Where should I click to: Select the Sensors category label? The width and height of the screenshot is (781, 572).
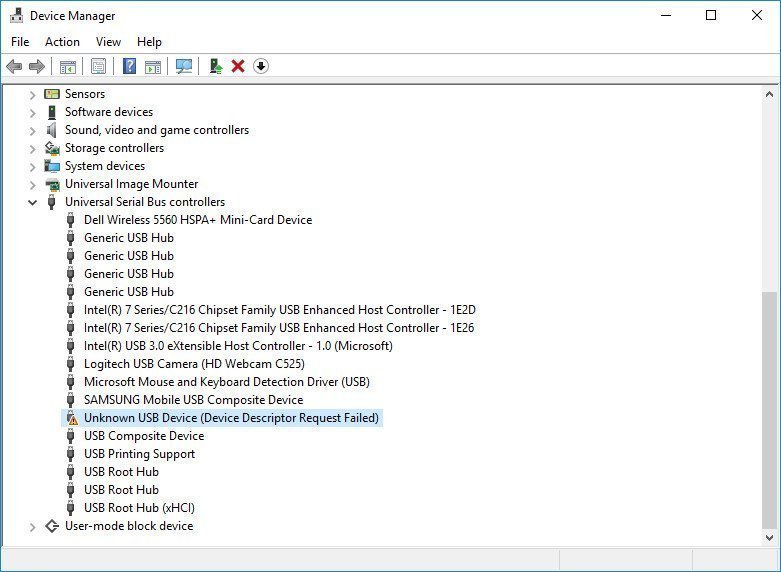85,94
